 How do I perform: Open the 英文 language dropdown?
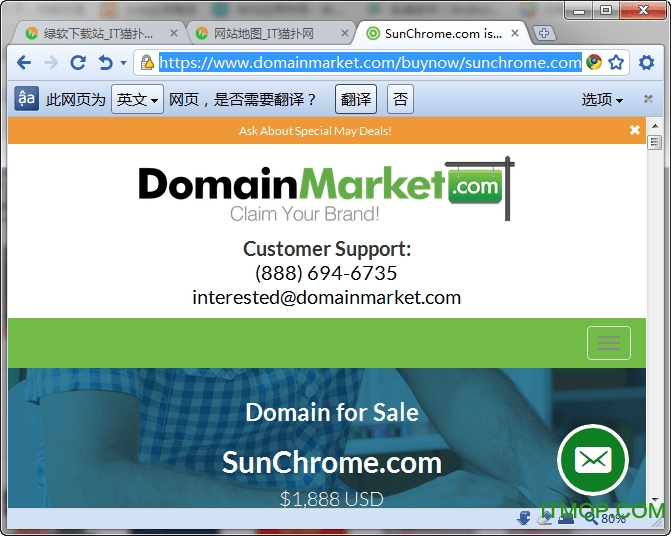137,99
